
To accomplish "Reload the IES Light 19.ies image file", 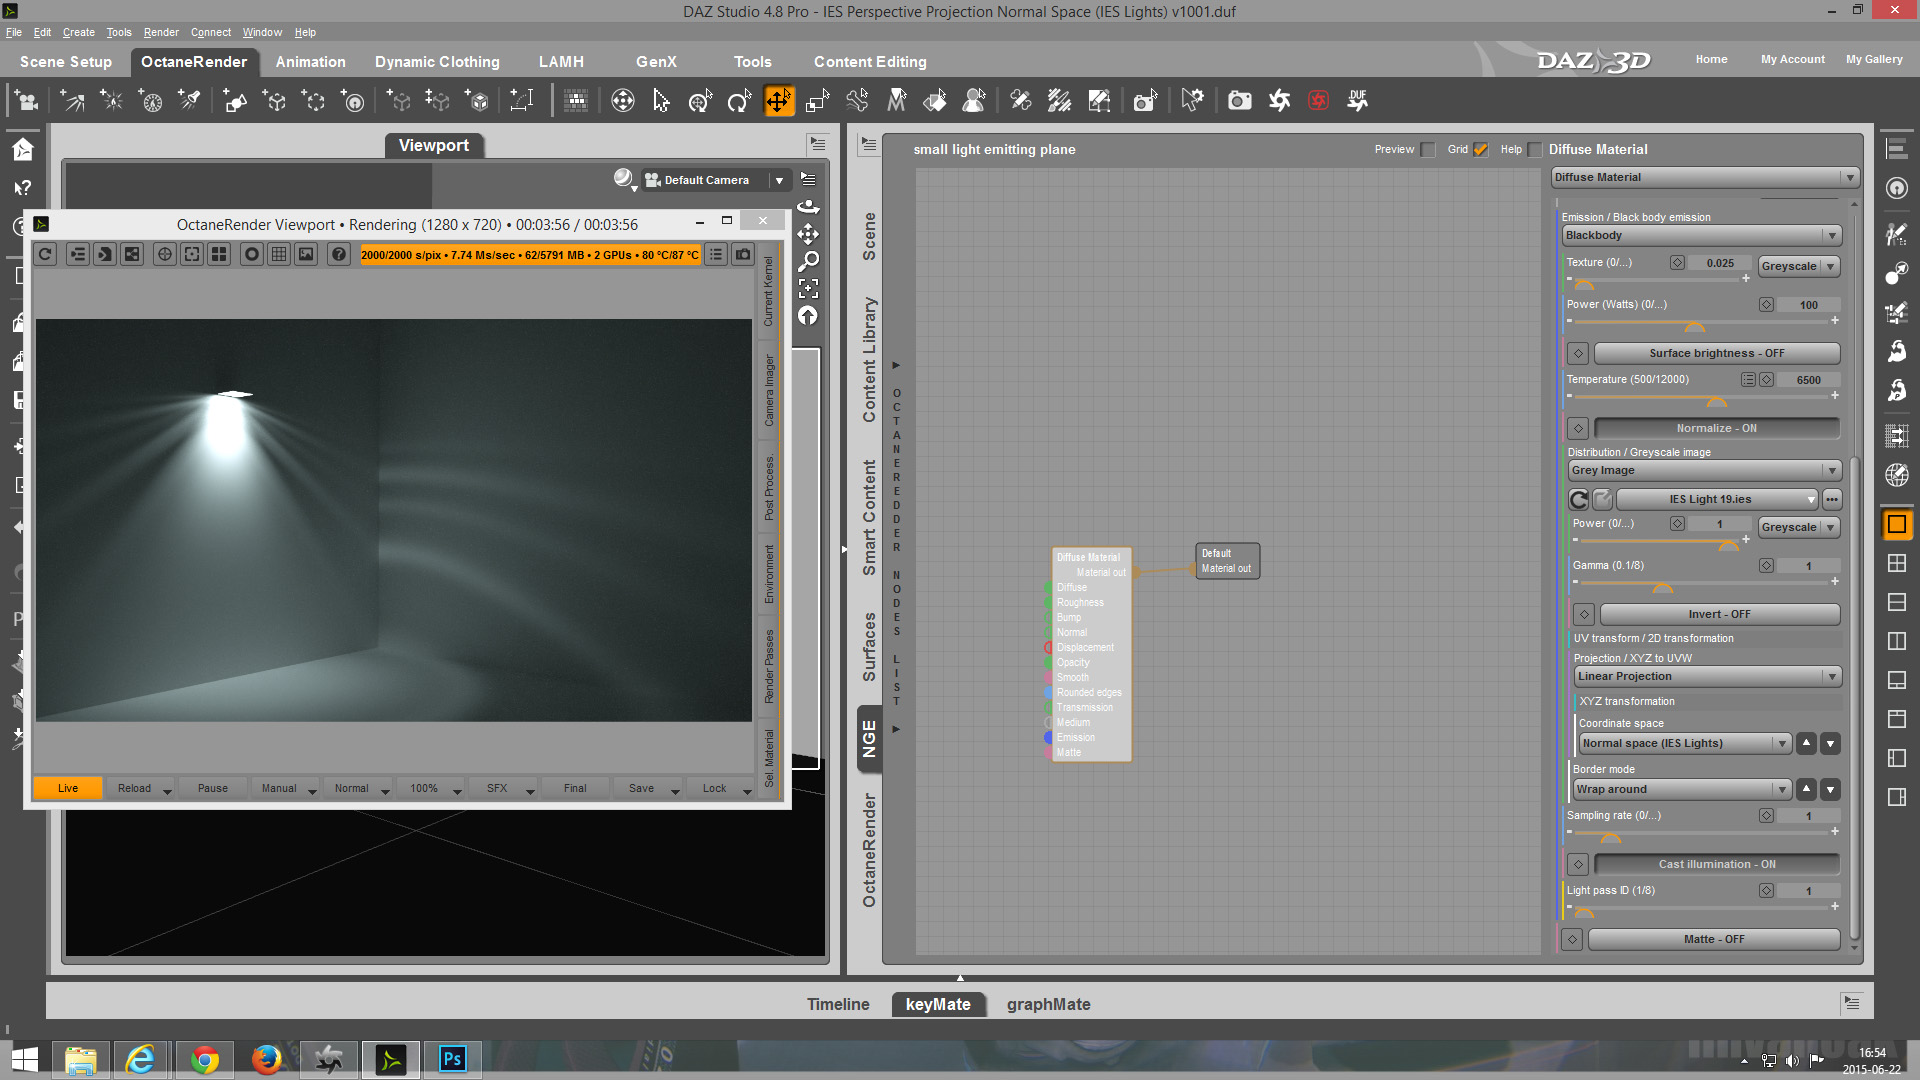I will tap(1579, 499).
